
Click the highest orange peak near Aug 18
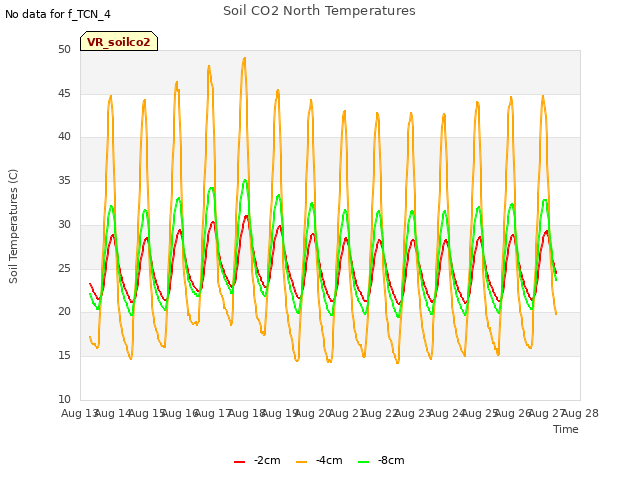pyautogui.click(x=244, y=58)
